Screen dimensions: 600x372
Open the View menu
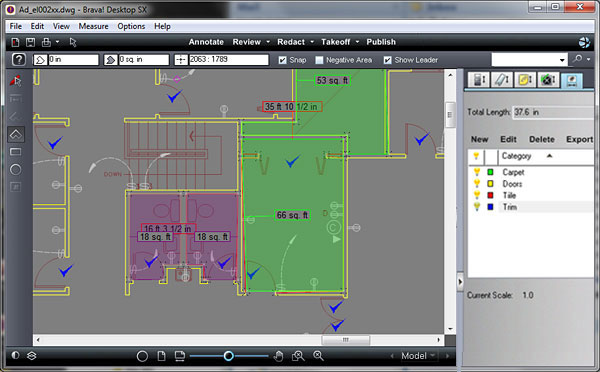[x=61, y=26]
